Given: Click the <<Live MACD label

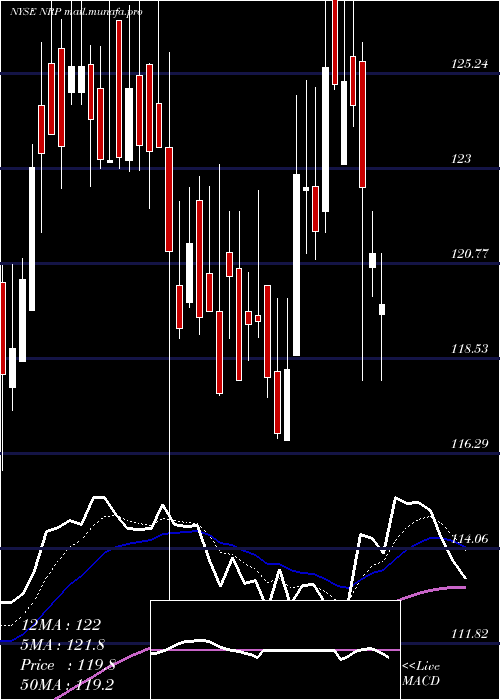Looking at the screenshot, I should point(421,674).
